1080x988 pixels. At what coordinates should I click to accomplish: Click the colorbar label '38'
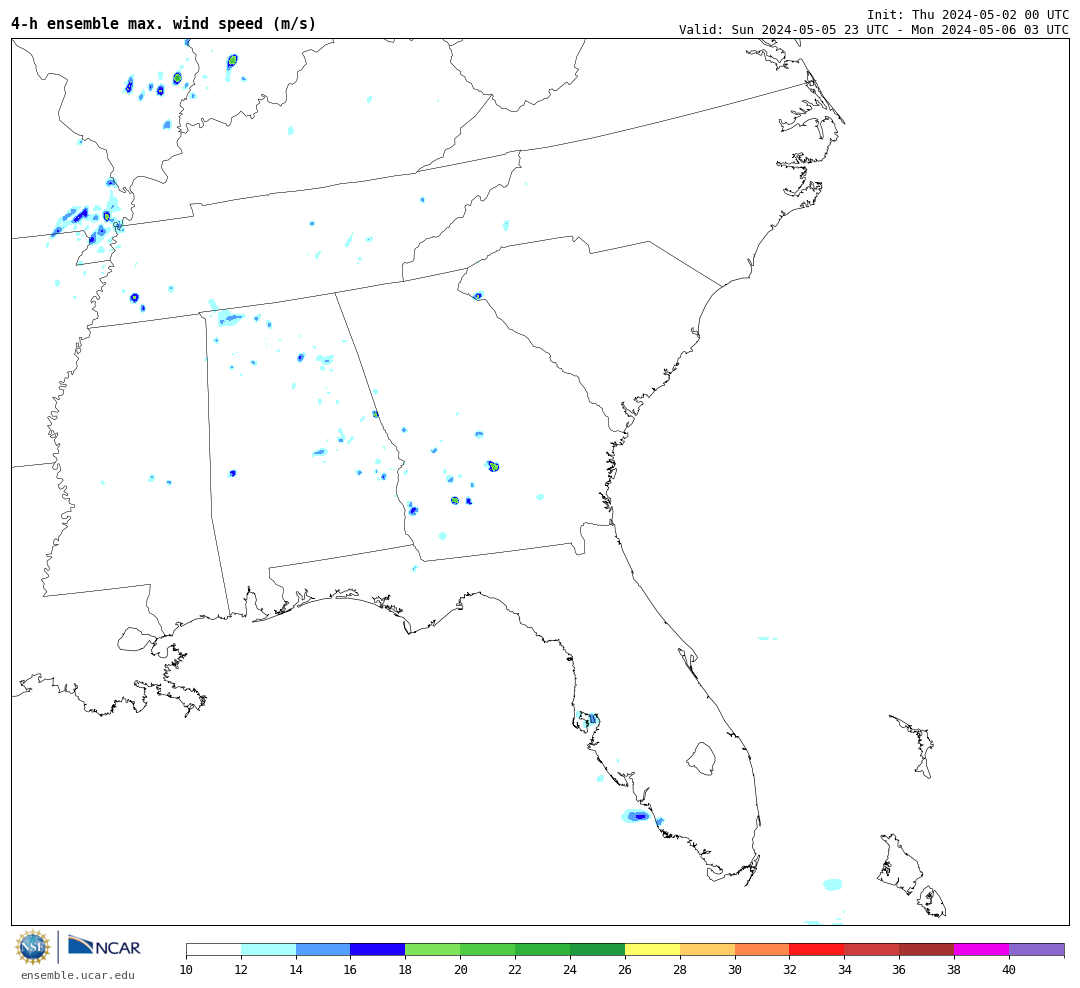(954, 970)
